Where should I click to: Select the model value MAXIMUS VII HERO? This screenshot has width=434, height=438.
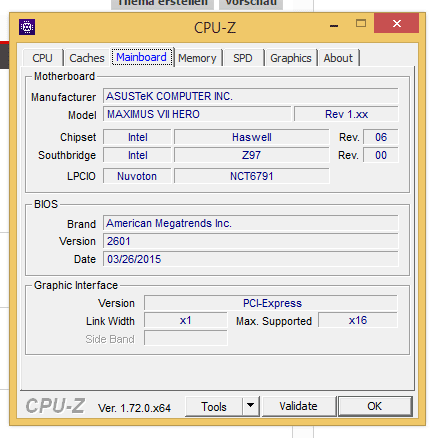197,114
